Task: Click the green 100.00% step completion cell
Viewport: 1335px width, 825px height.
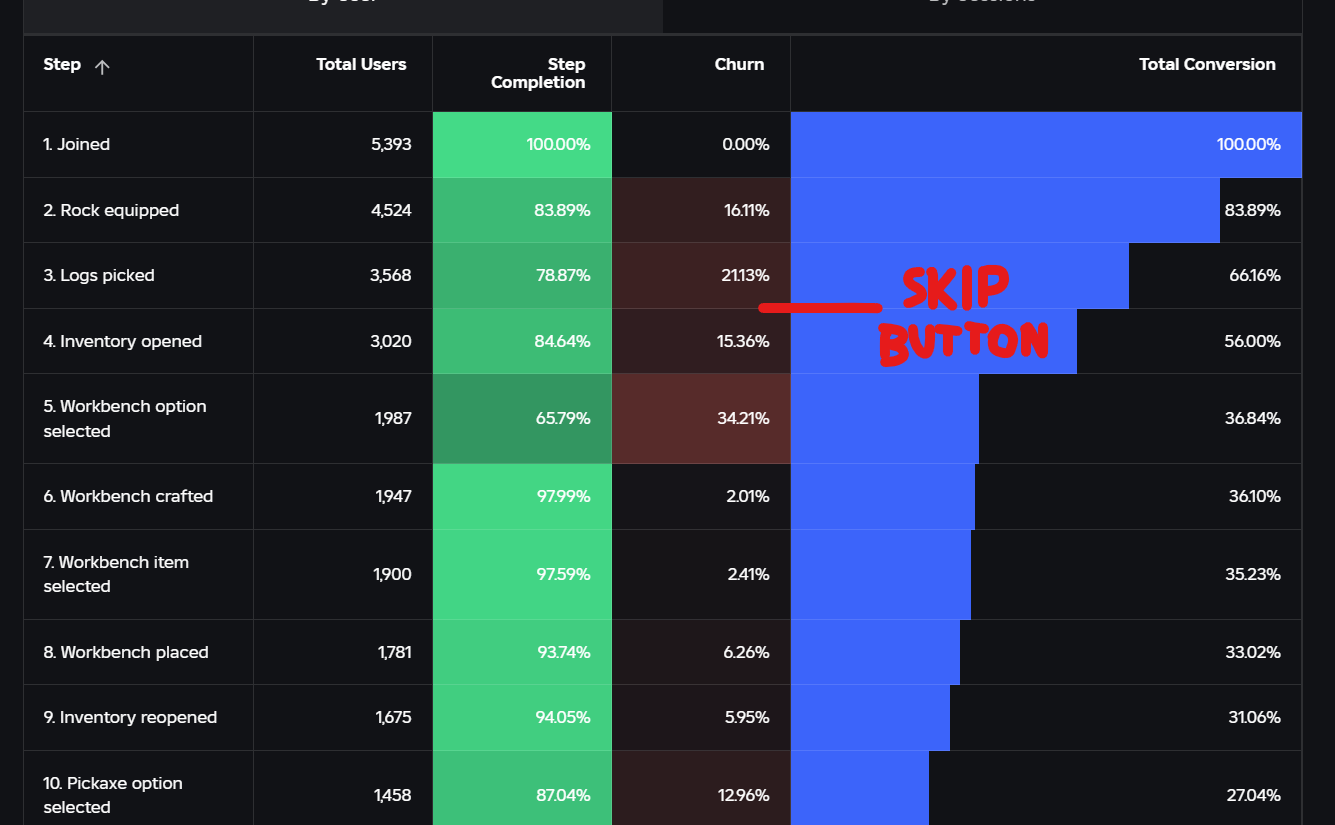Action: pos(522,144)
